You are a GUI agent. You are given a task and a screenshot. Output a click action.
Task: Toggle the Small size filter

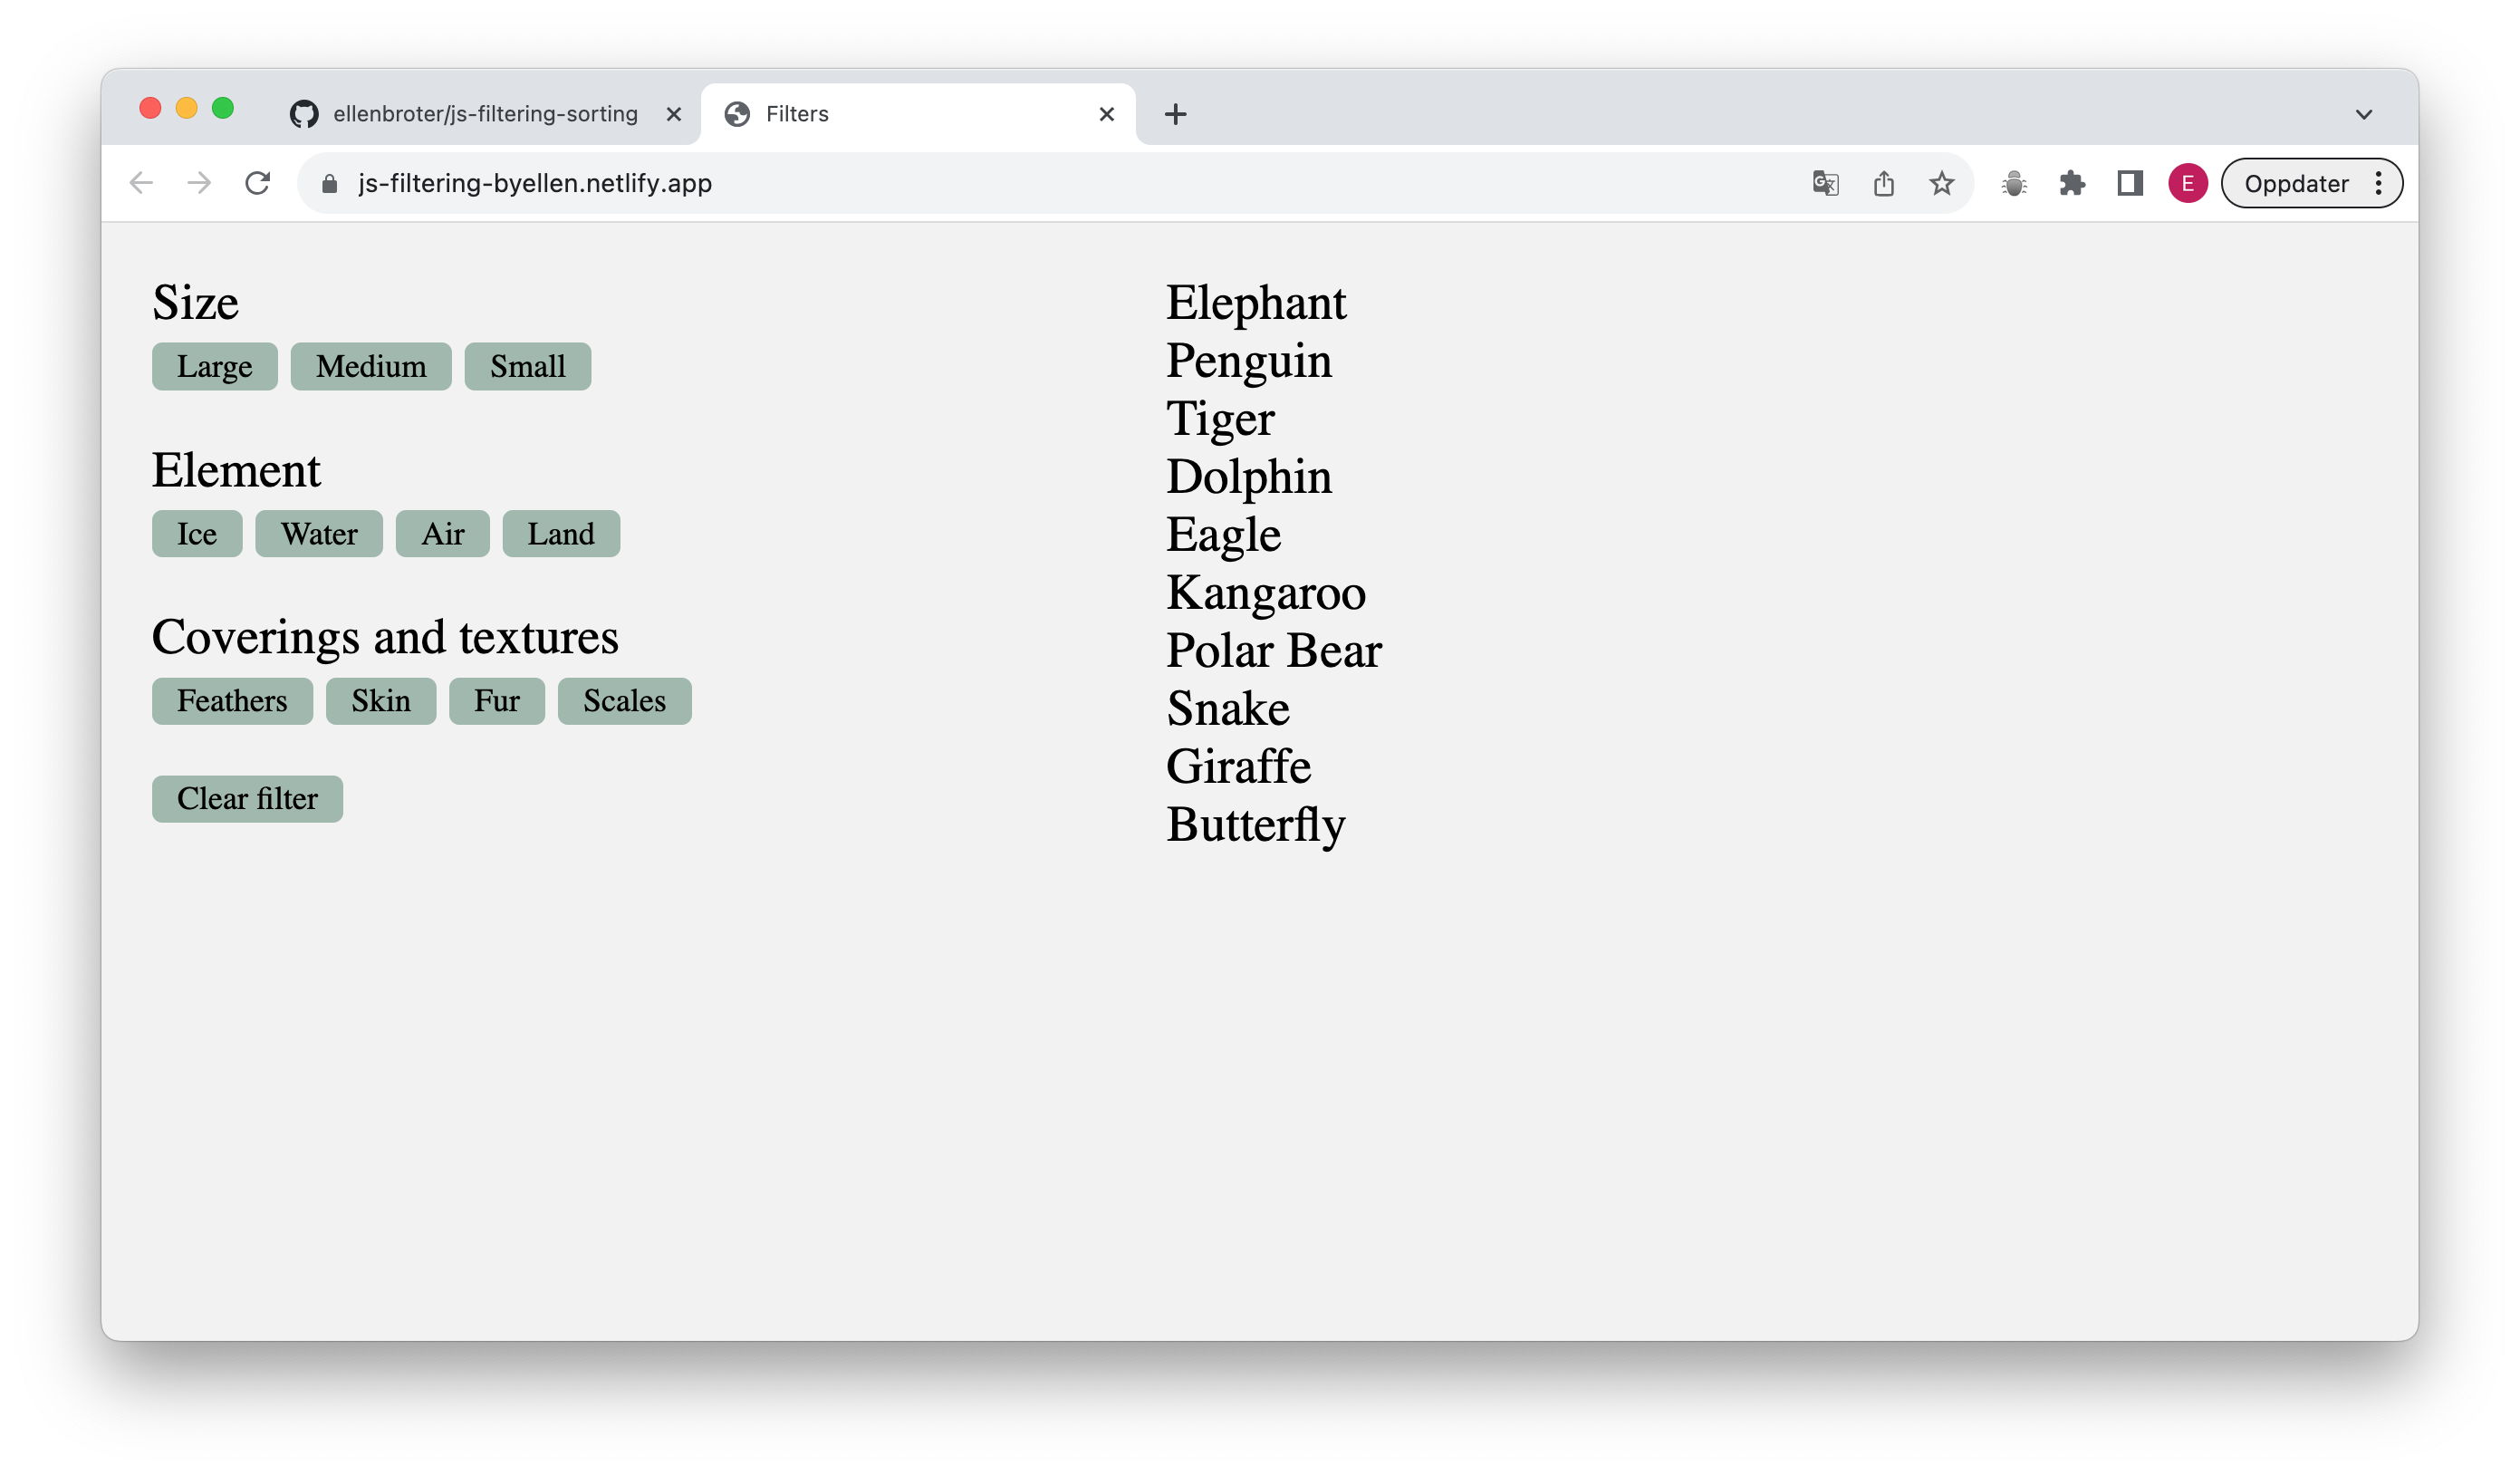(526, 365)
